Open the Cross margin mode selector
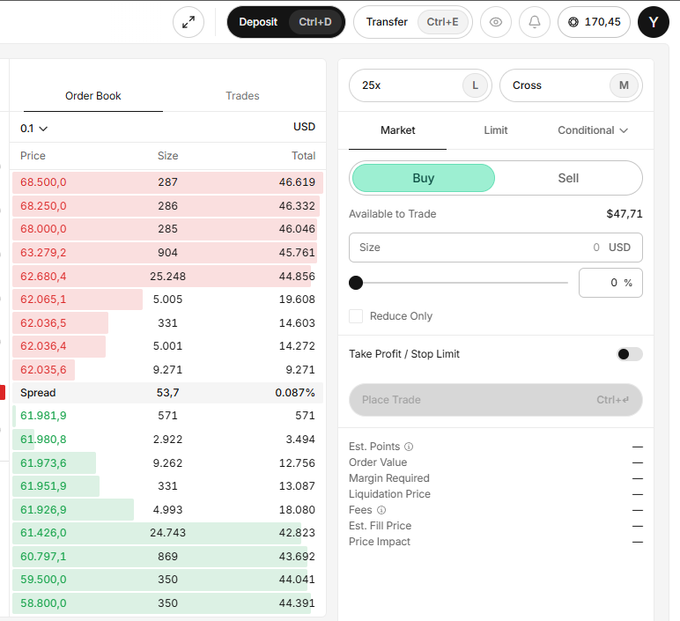This screenshot has height=621, width=680. 571,85
